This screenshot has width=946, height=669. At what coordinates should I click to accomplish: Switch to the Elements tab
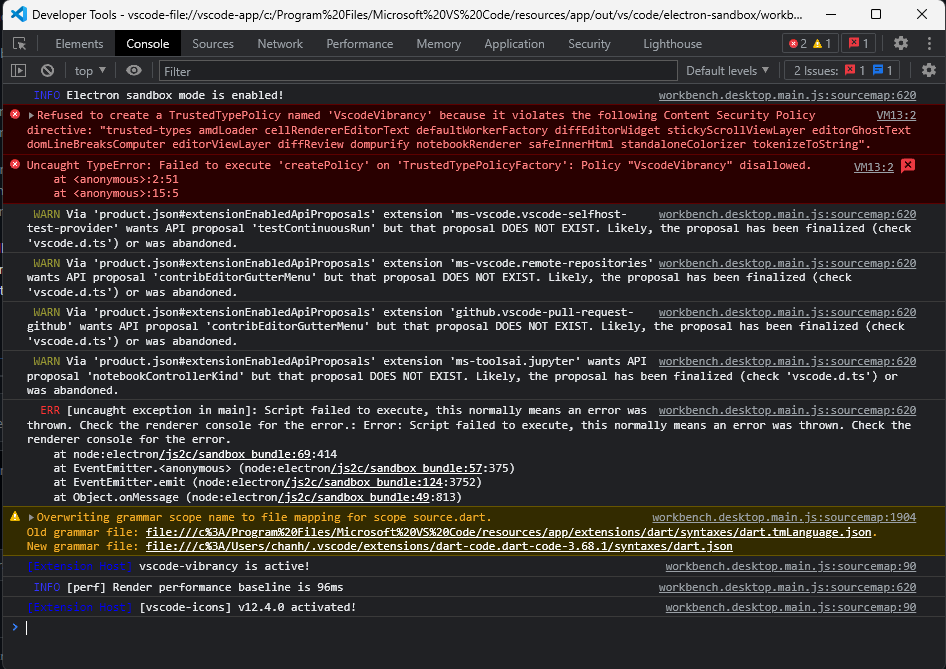pos(79,43)
